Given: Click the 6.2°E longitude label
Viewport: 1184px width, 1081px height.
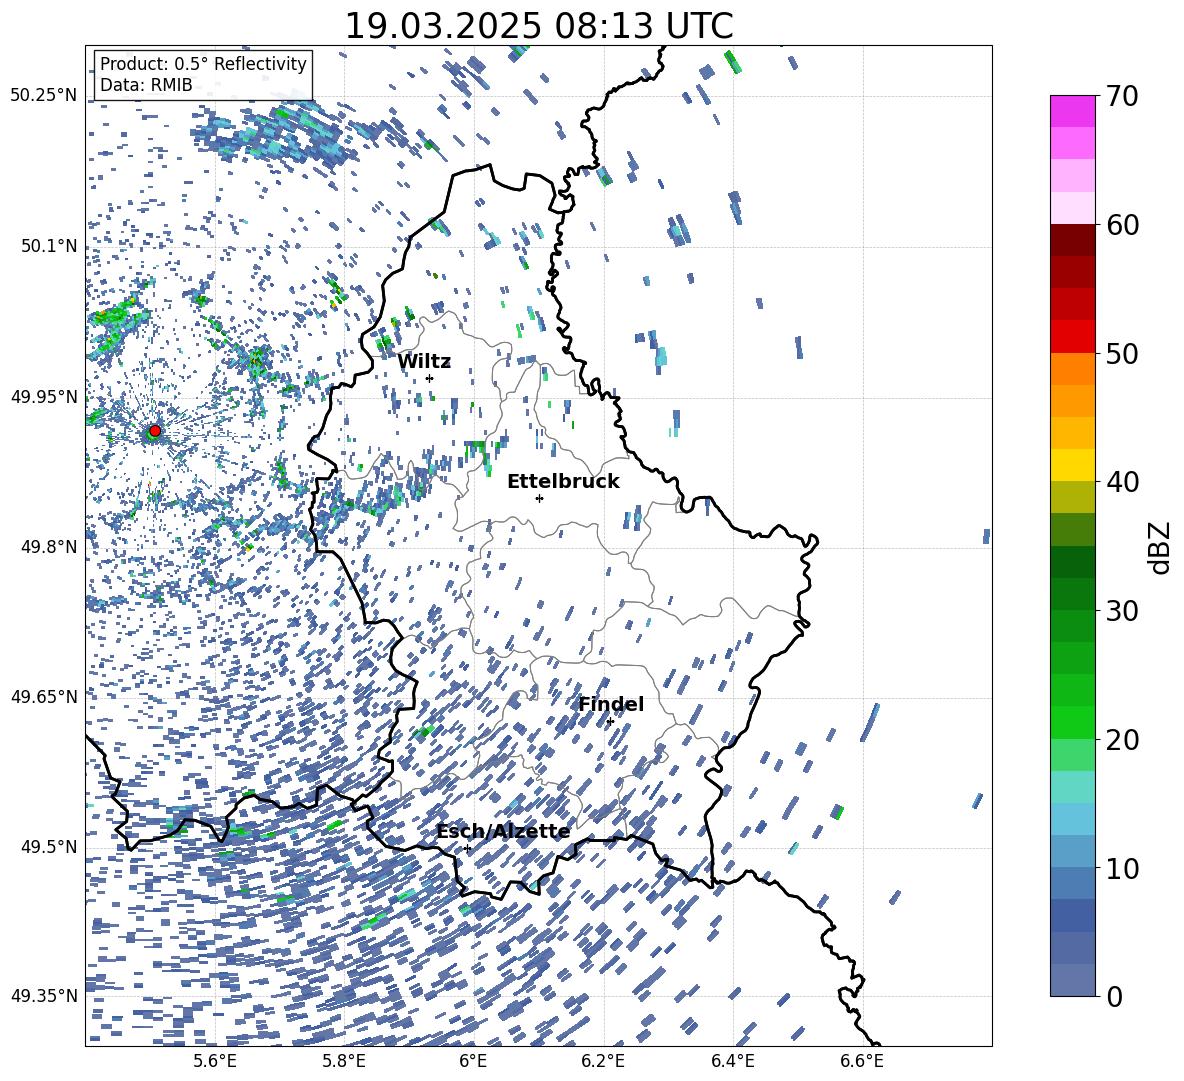Looking at the screenshot, I should pyautogui.click(x=603, y=1061).
